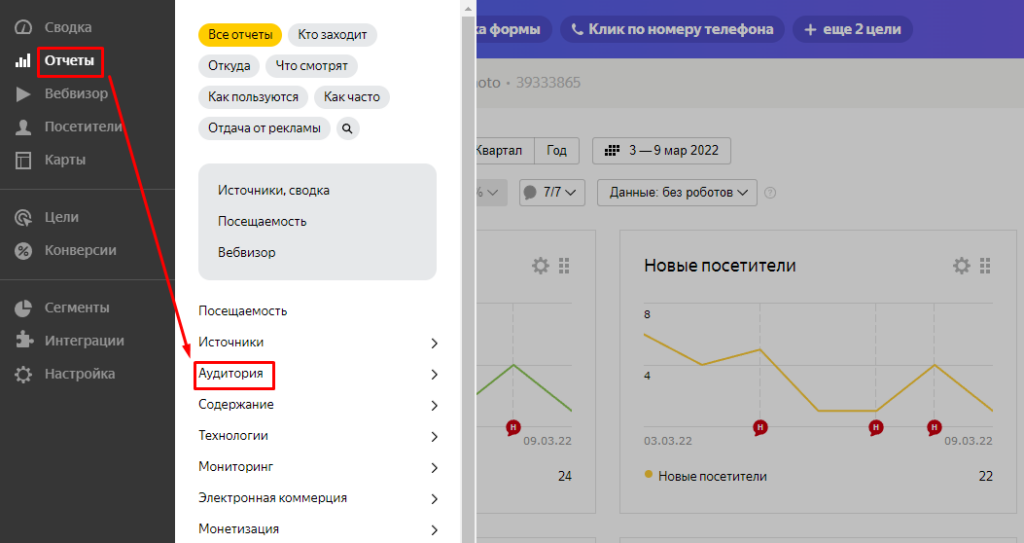Click the Интеграции puzzle icon in sidebar
Image resolution: width=1024 pixels, height=543 pixels.
pos(23,340)
